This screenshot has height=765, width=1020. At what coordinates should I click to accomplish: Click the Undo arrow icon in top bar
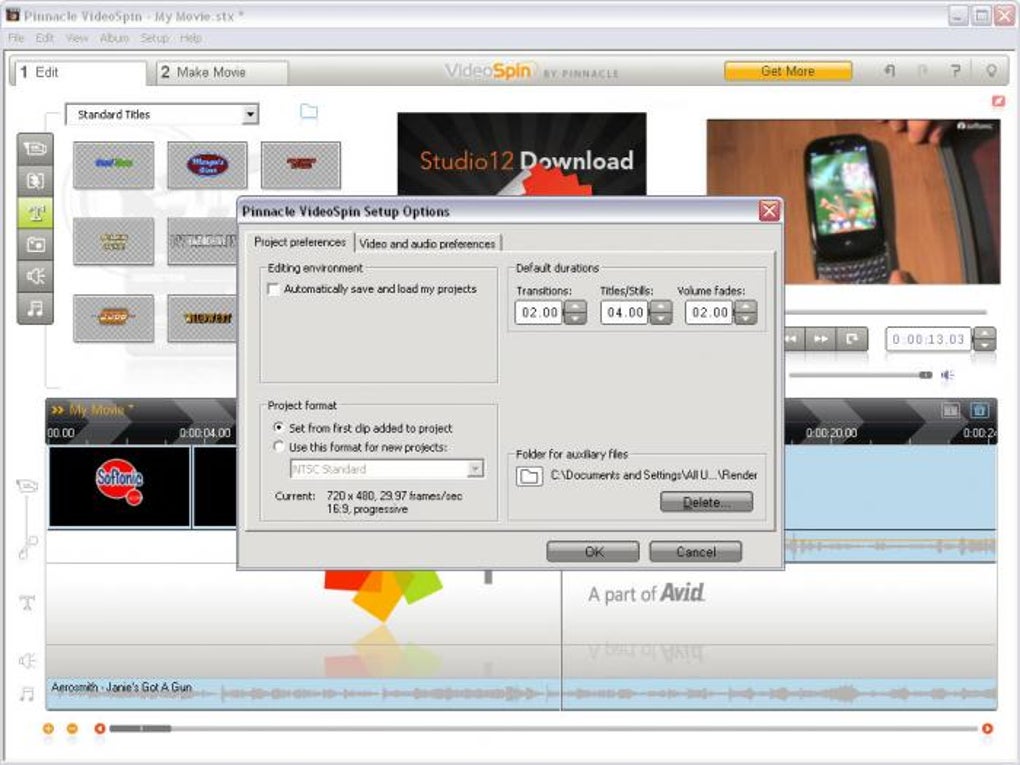tap(891, 71)
